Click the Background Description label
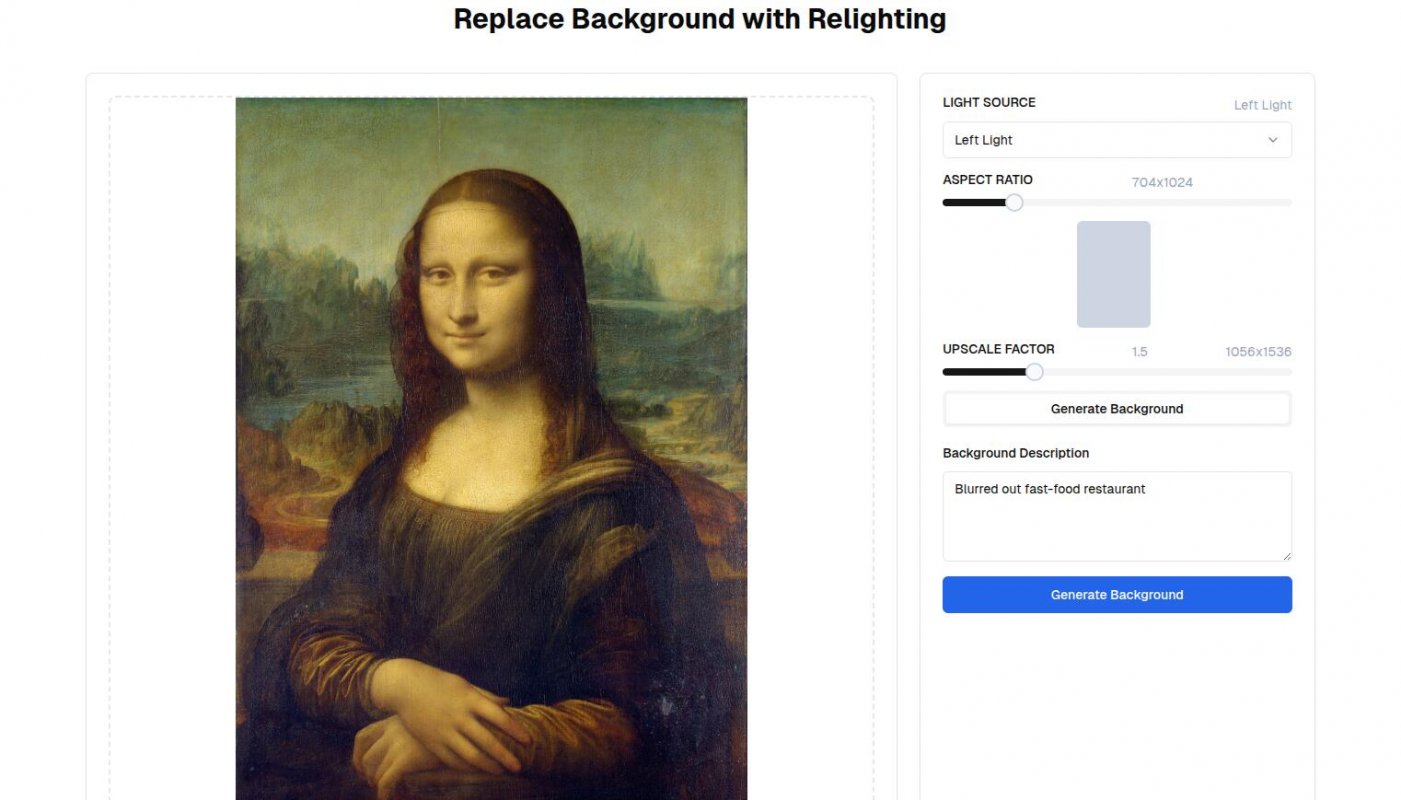 point(1016,453)
